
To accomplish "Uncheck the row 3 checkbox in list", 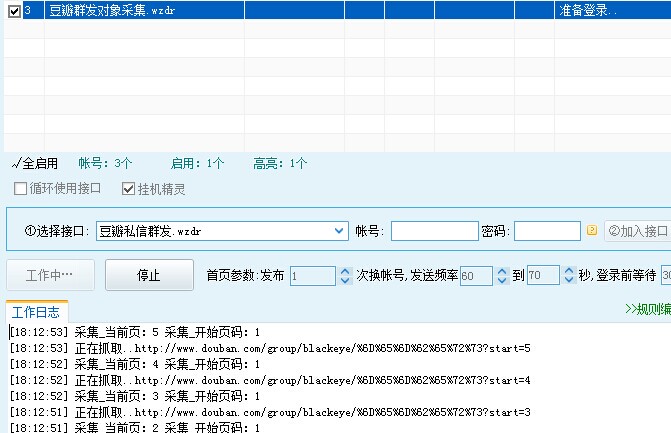I will (x=14, y=11).
